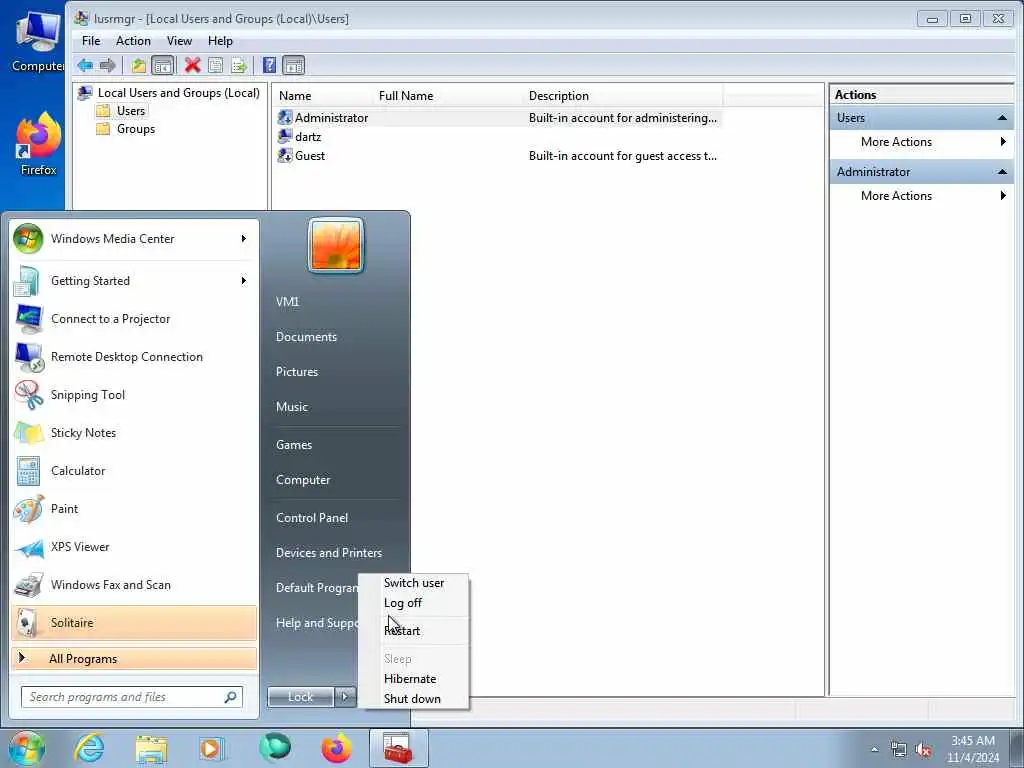Click the Up one level folder icon
The width and height of the screenshot is (1024, 768).
[138, 65]
